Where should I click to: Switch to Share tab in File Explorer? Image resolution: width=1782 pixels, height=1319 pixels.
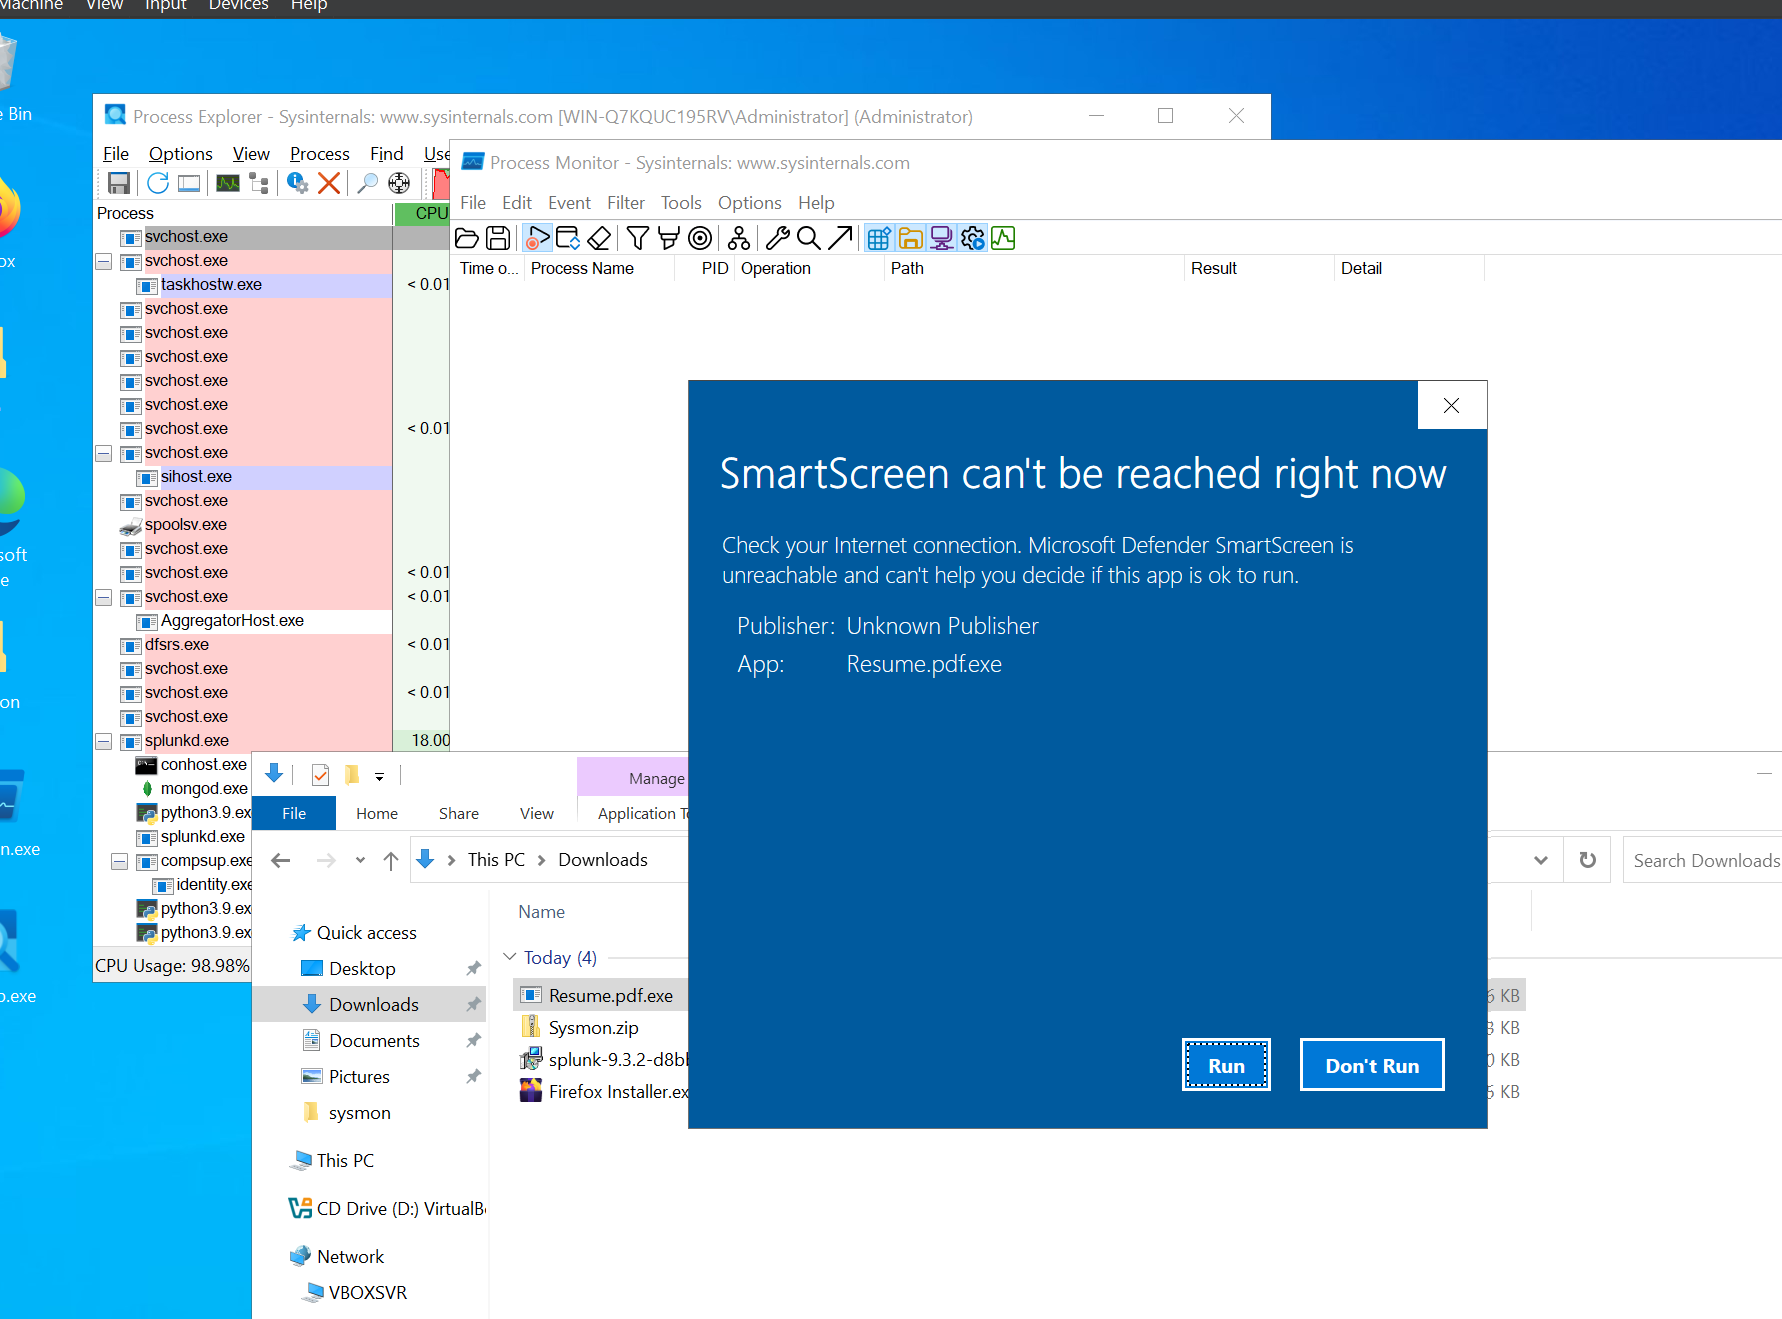[458, 813]
